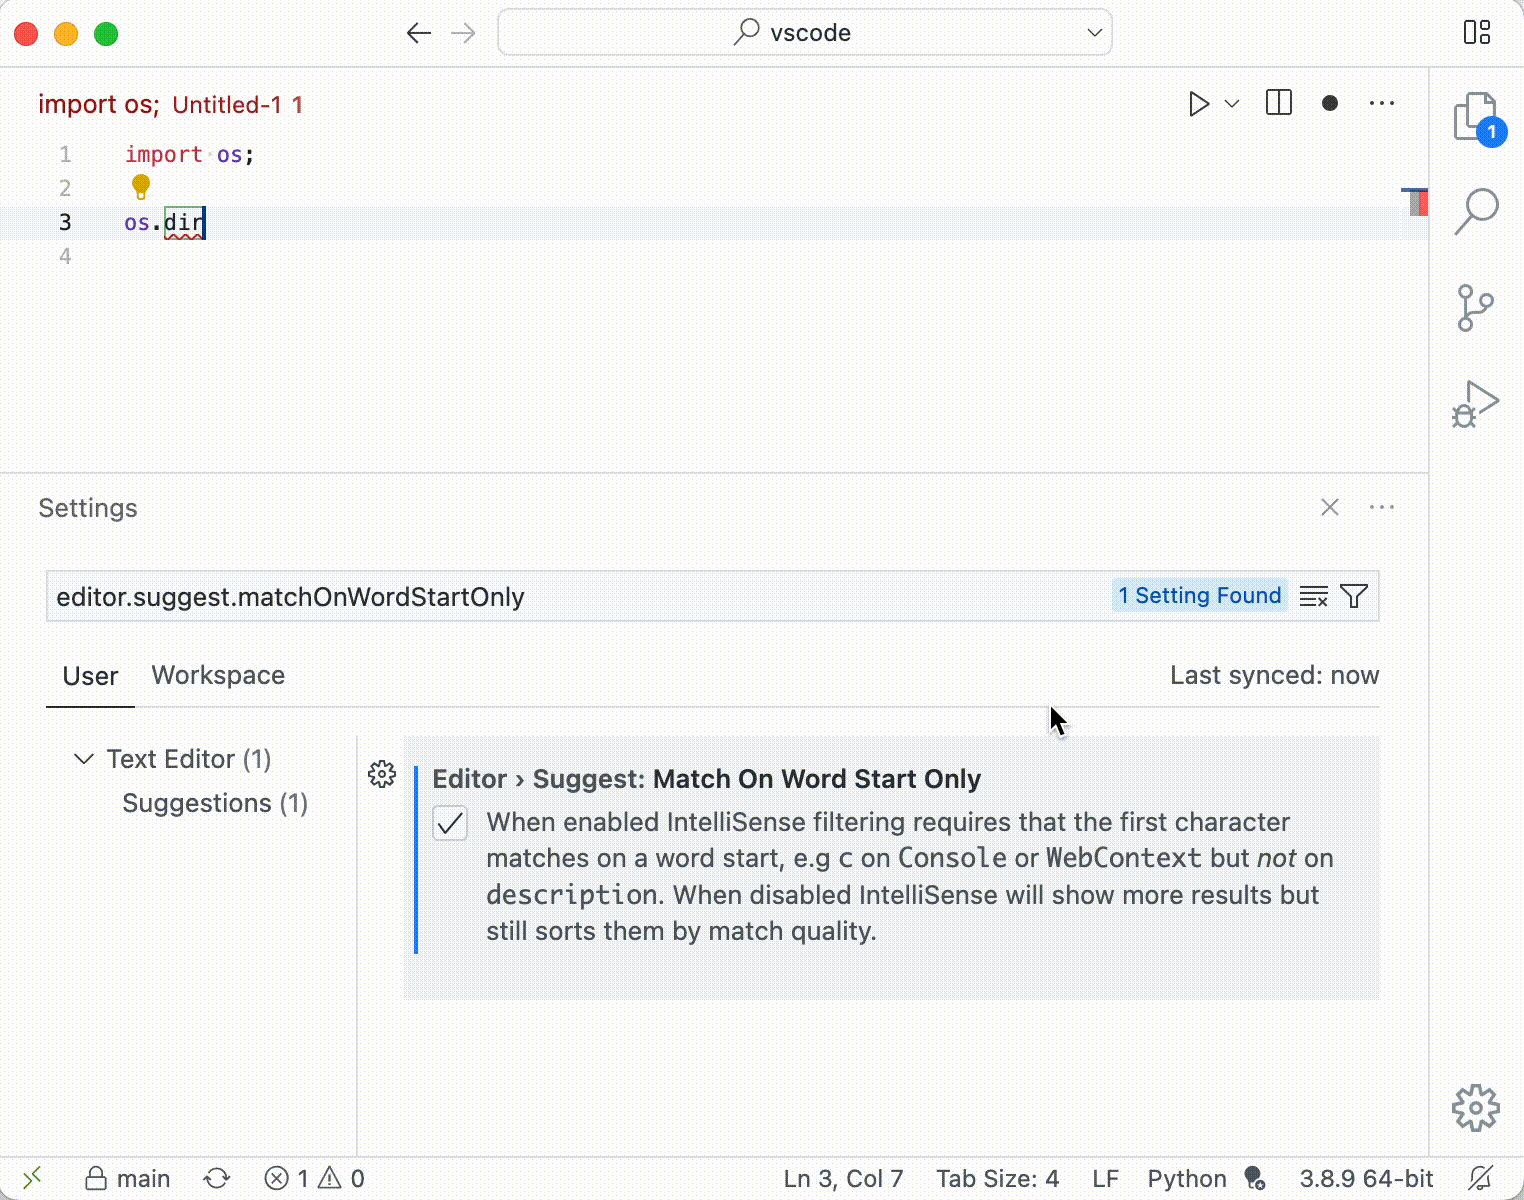Click the Match On Word Start Only title
Viewport: 1524px width, 1200px height.
(817, 779)
